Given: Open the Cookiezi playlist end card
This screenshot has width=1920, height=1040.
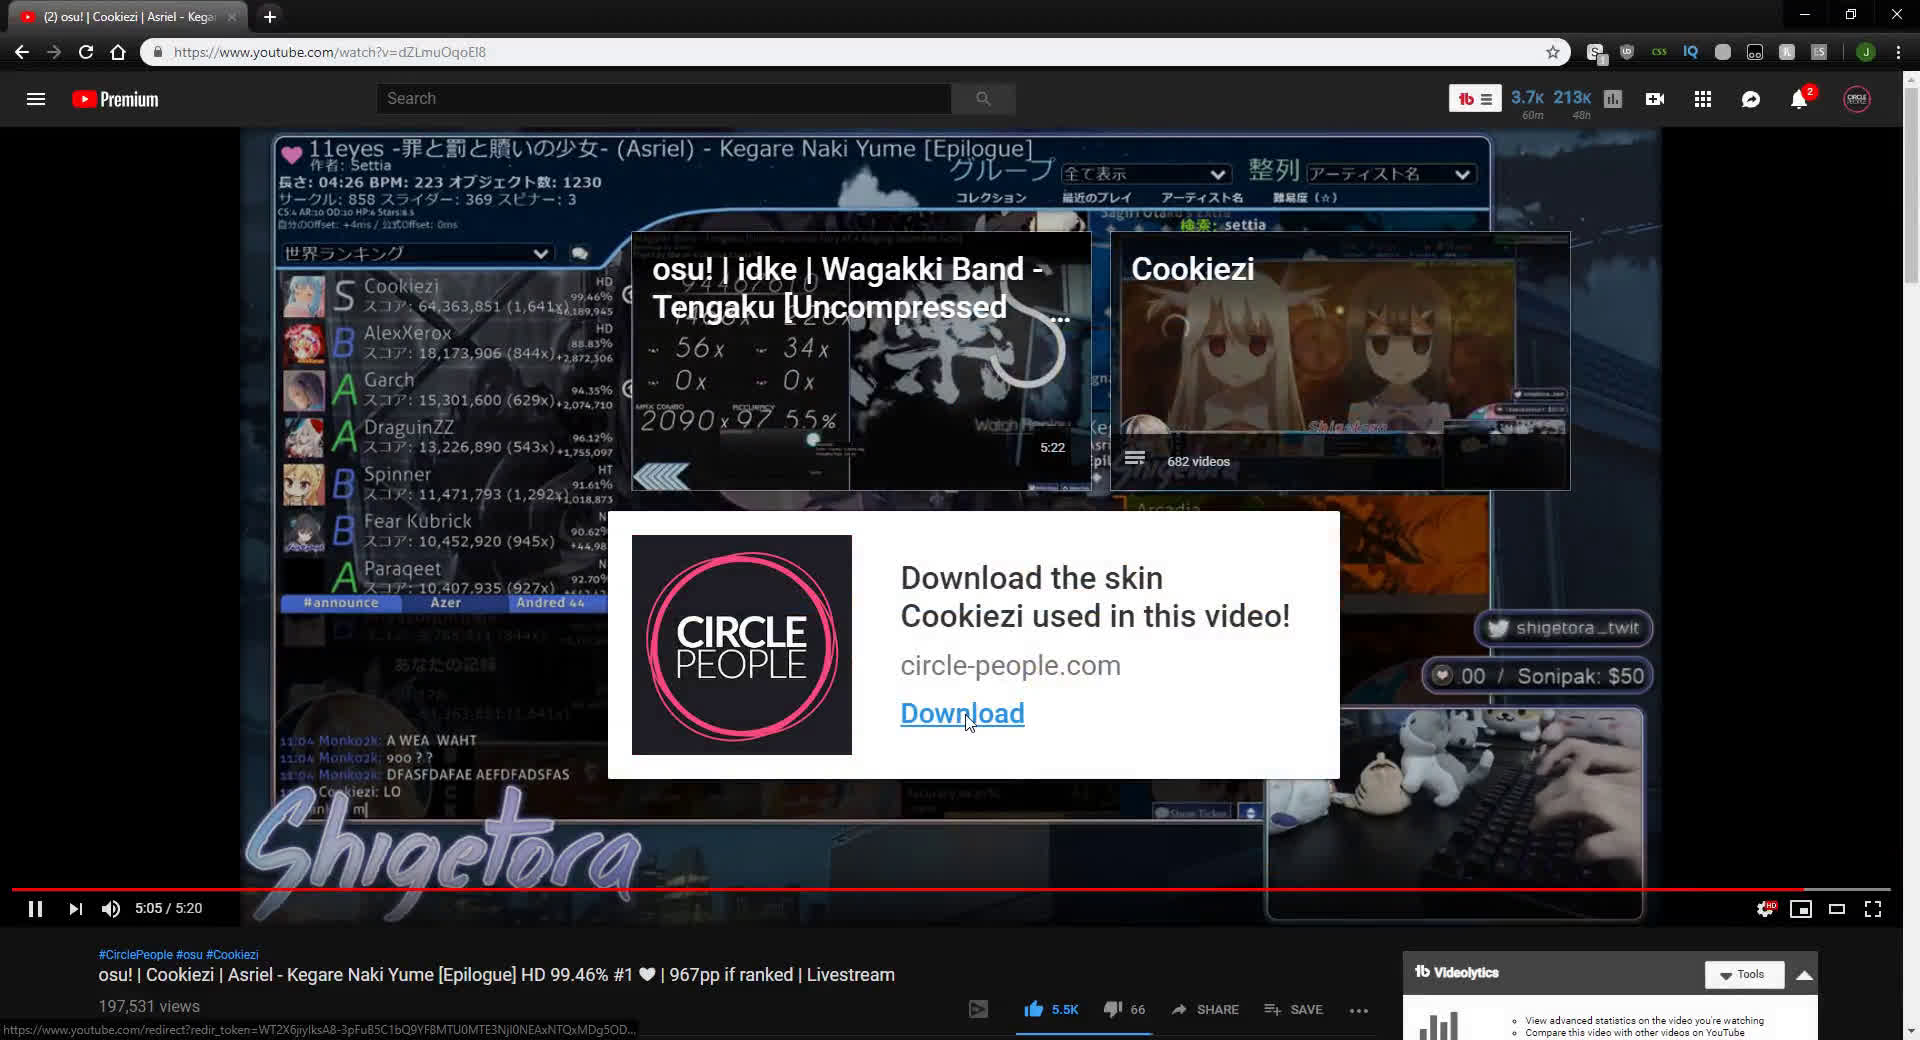Looking at the screenshot, I should pos(1340,361).
